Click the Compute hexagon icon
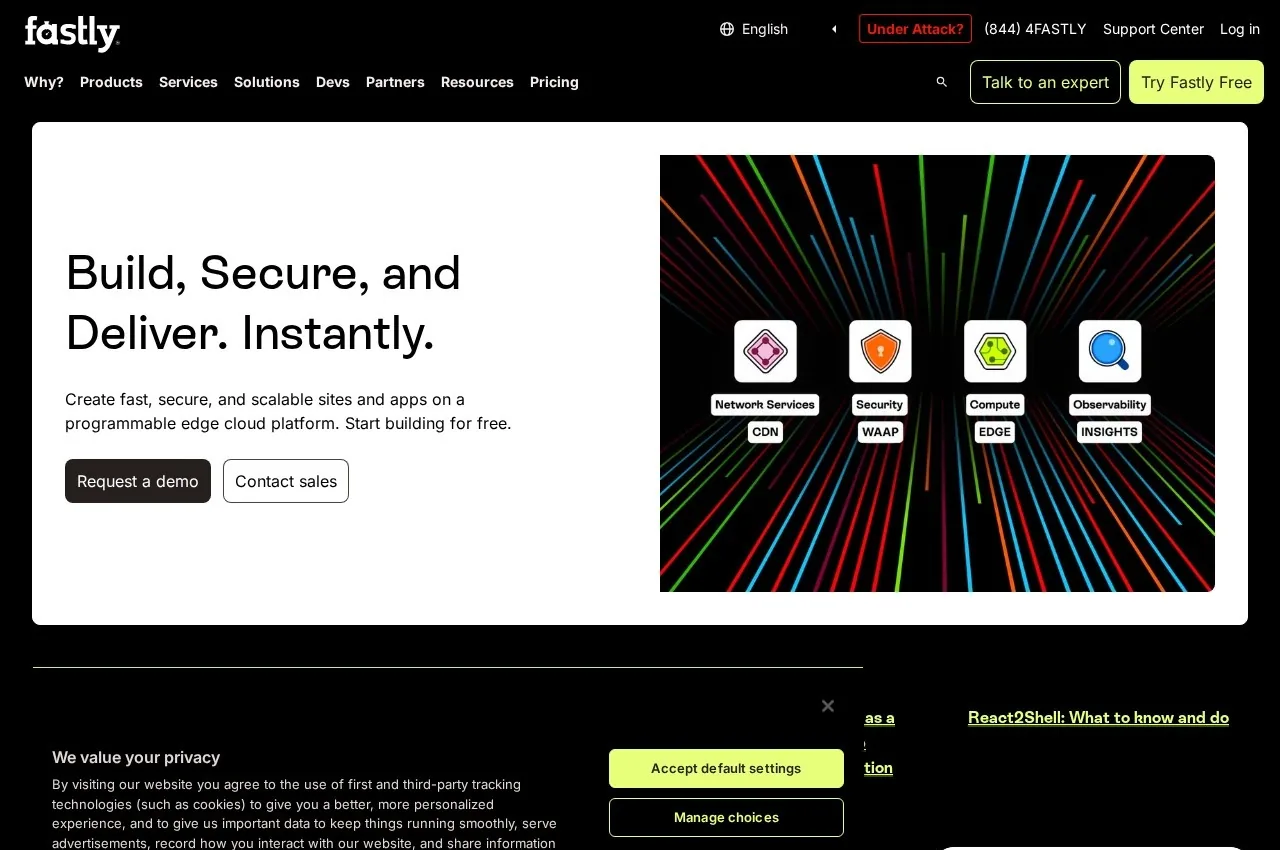 pyautogui.click(x=995, y=351)
